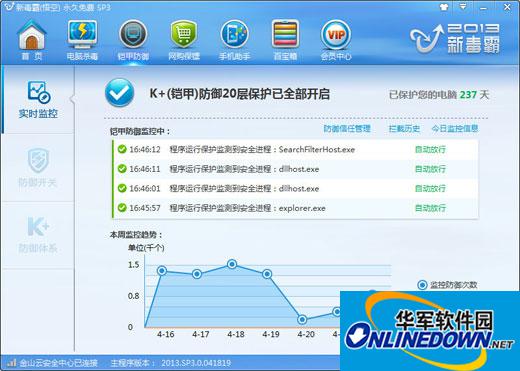Viewport: 520px width, 371px height.
Task: Select the 16:46:01 dllhost.exe log entry
Action: [x=244, y=189]
